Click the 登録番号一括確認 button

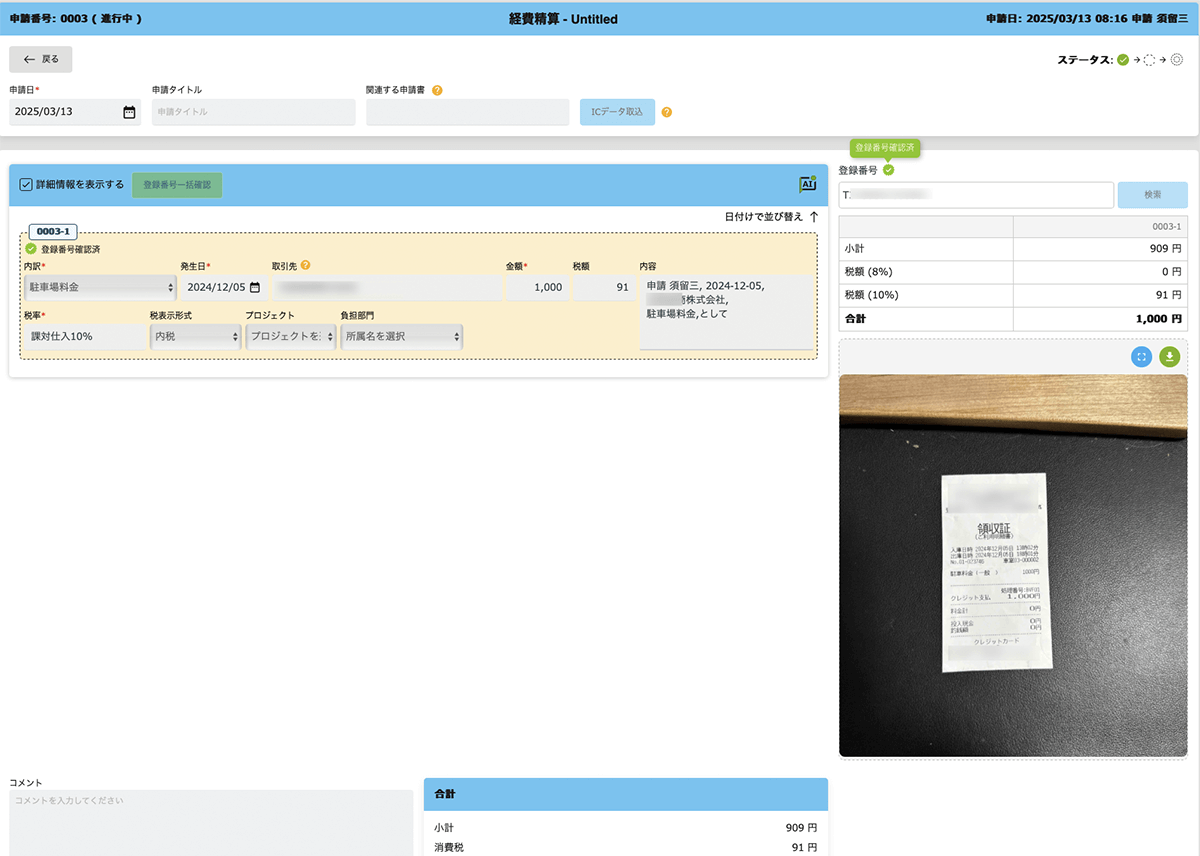pos(177,185)
